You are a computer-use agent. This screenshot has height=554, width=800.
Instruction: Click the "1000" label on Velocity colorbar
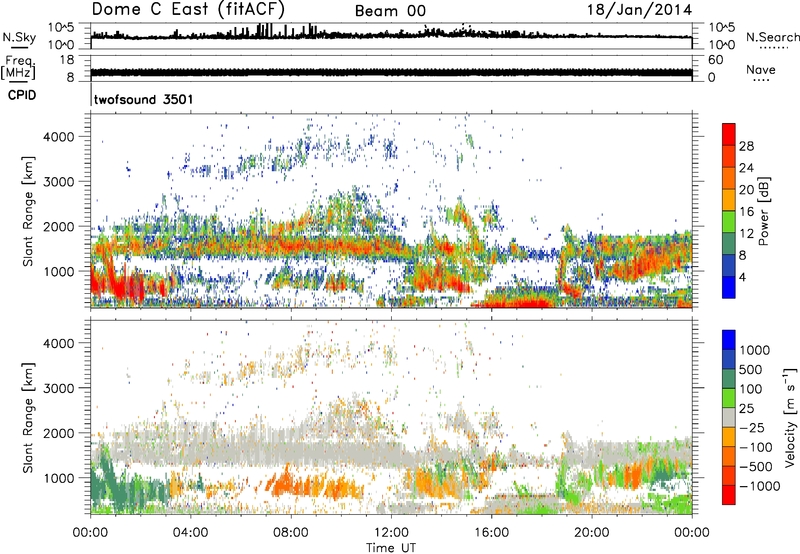point(754,350)
